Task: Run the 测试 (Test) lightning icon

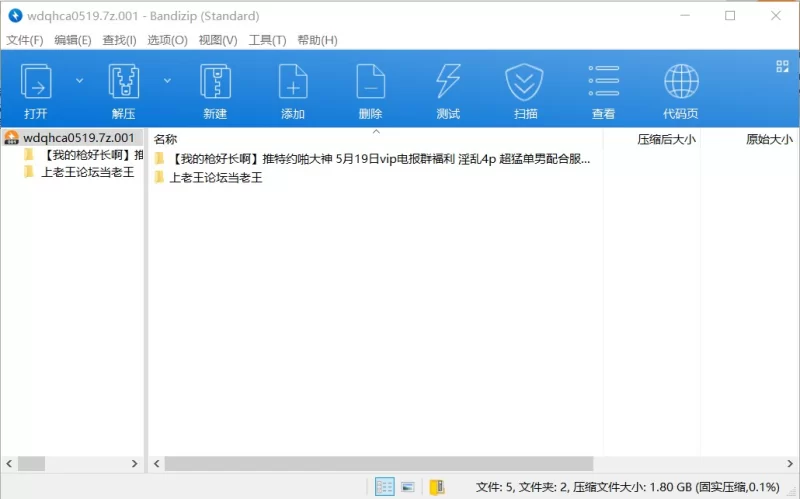Action: coord(448,82)
